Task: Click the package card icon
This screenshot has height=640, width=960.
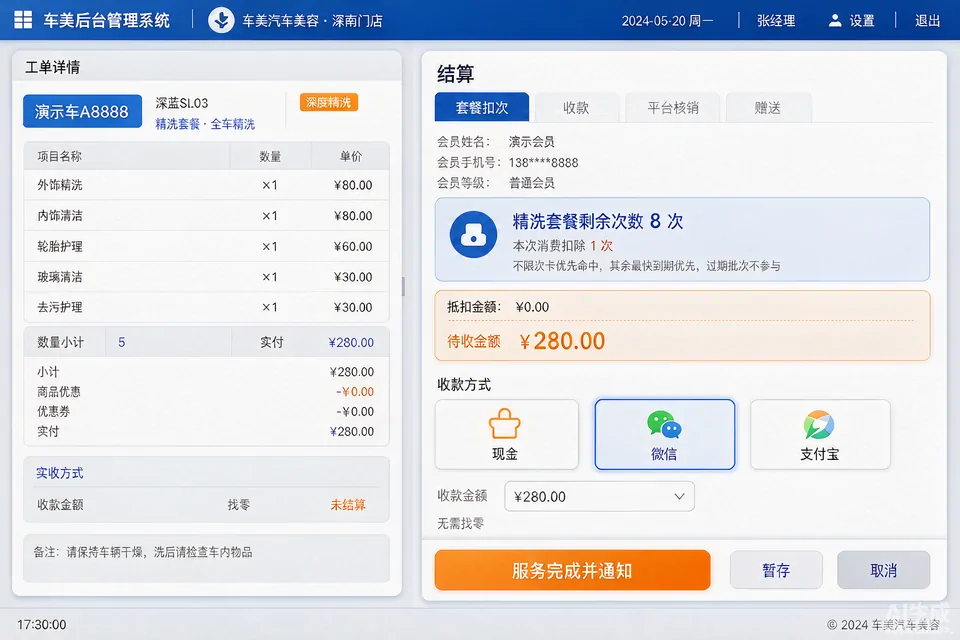Action: click(x=473, y=235)
